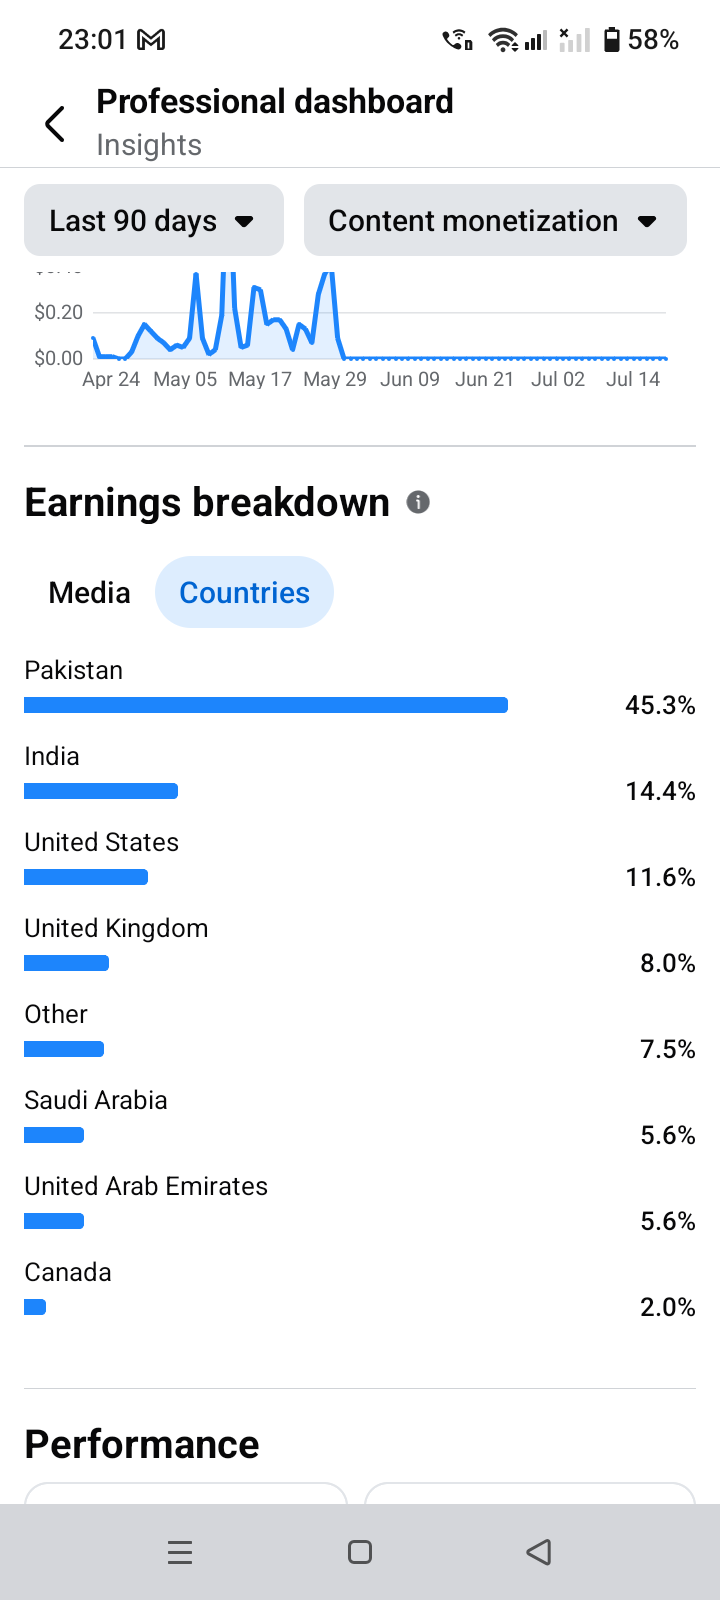Tap Android home square icon
This screenshot has height=1600, width=720.
tap(360, 1552)
